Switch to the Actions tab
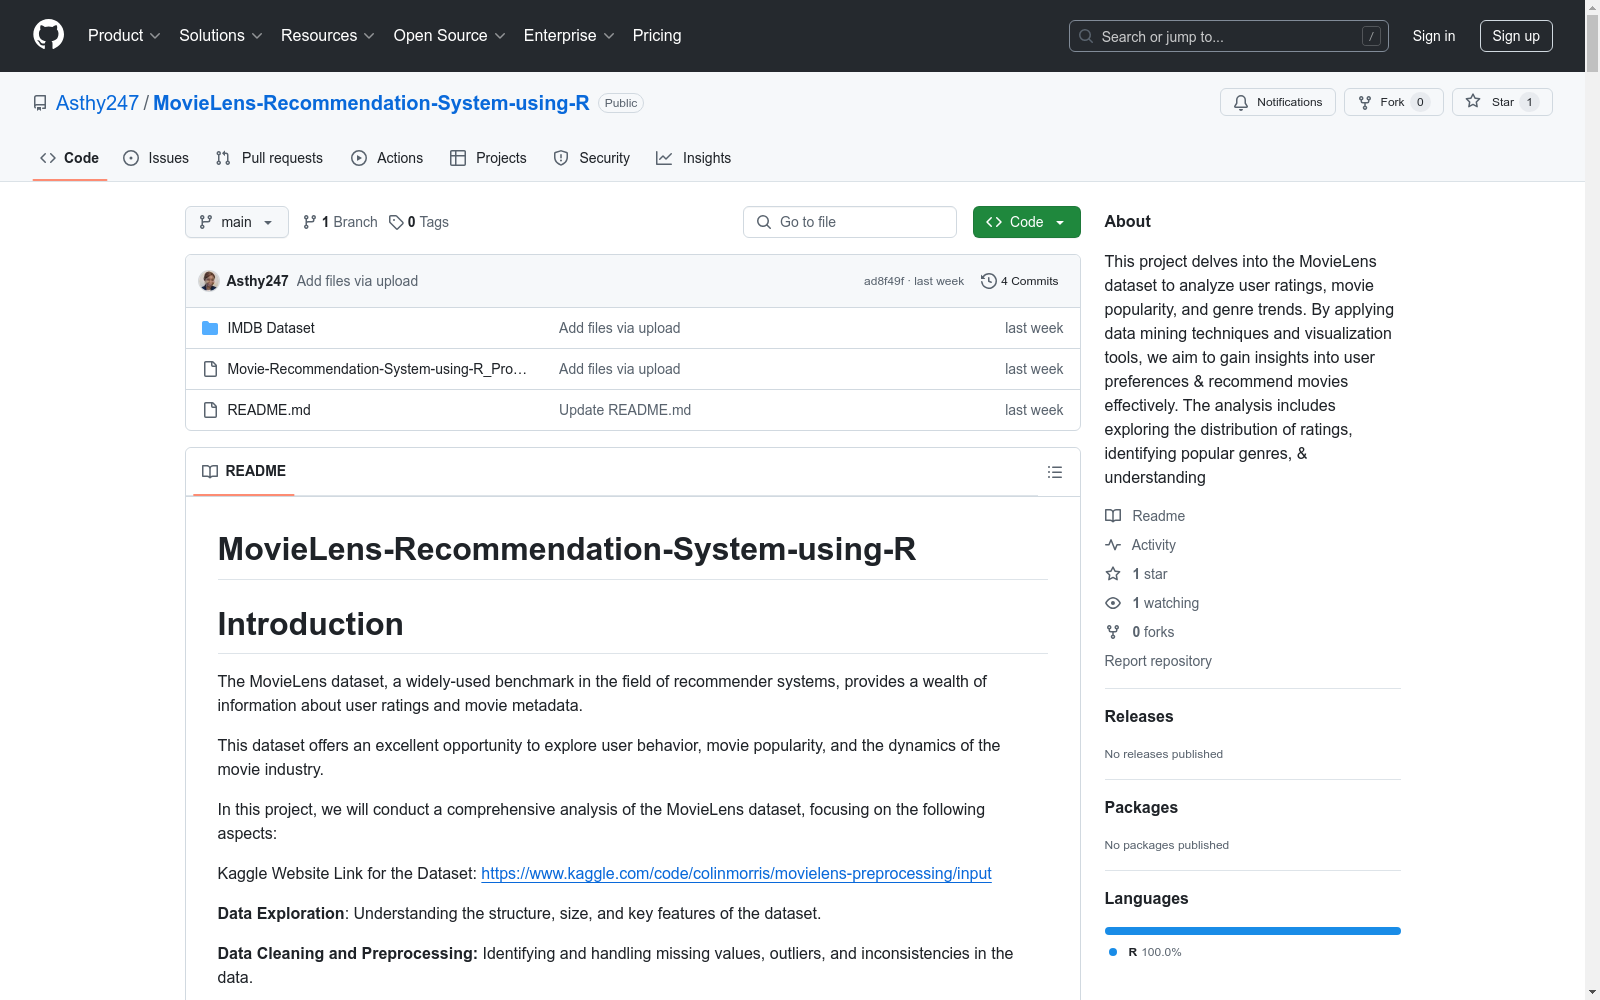Viewport: 1600px width, 1000px height. click(x=387, y=158)
